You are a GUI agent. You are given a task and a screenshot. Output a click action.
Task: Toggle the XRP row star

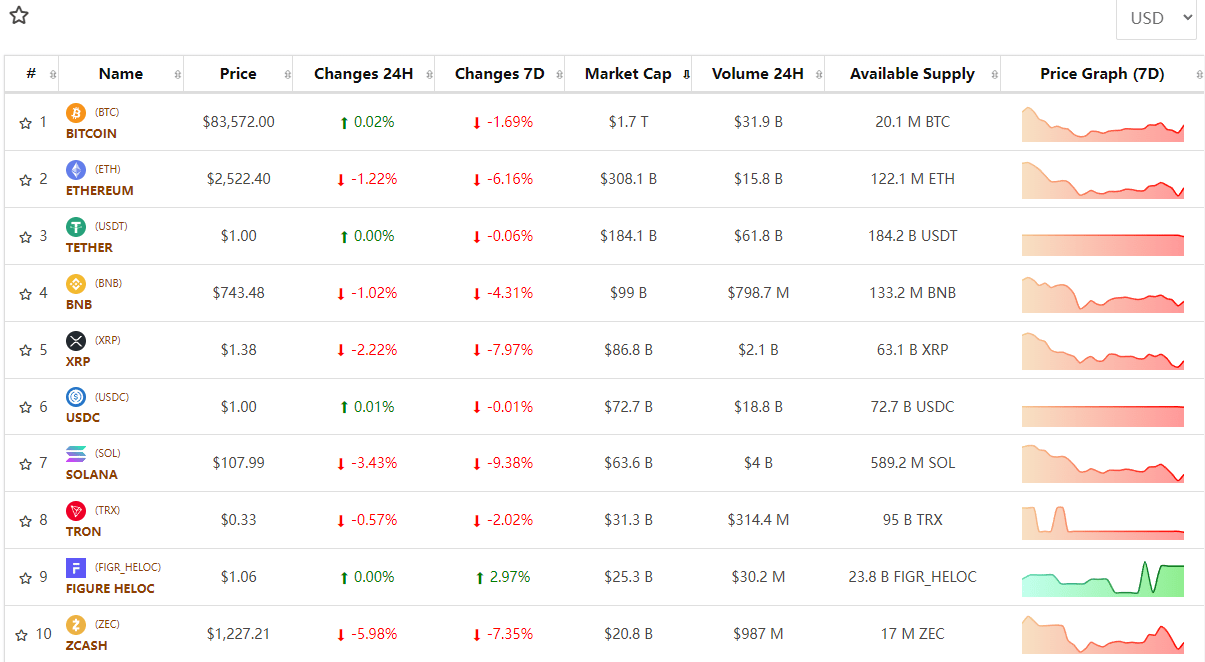pyautogui.click(x=25, y=351)
